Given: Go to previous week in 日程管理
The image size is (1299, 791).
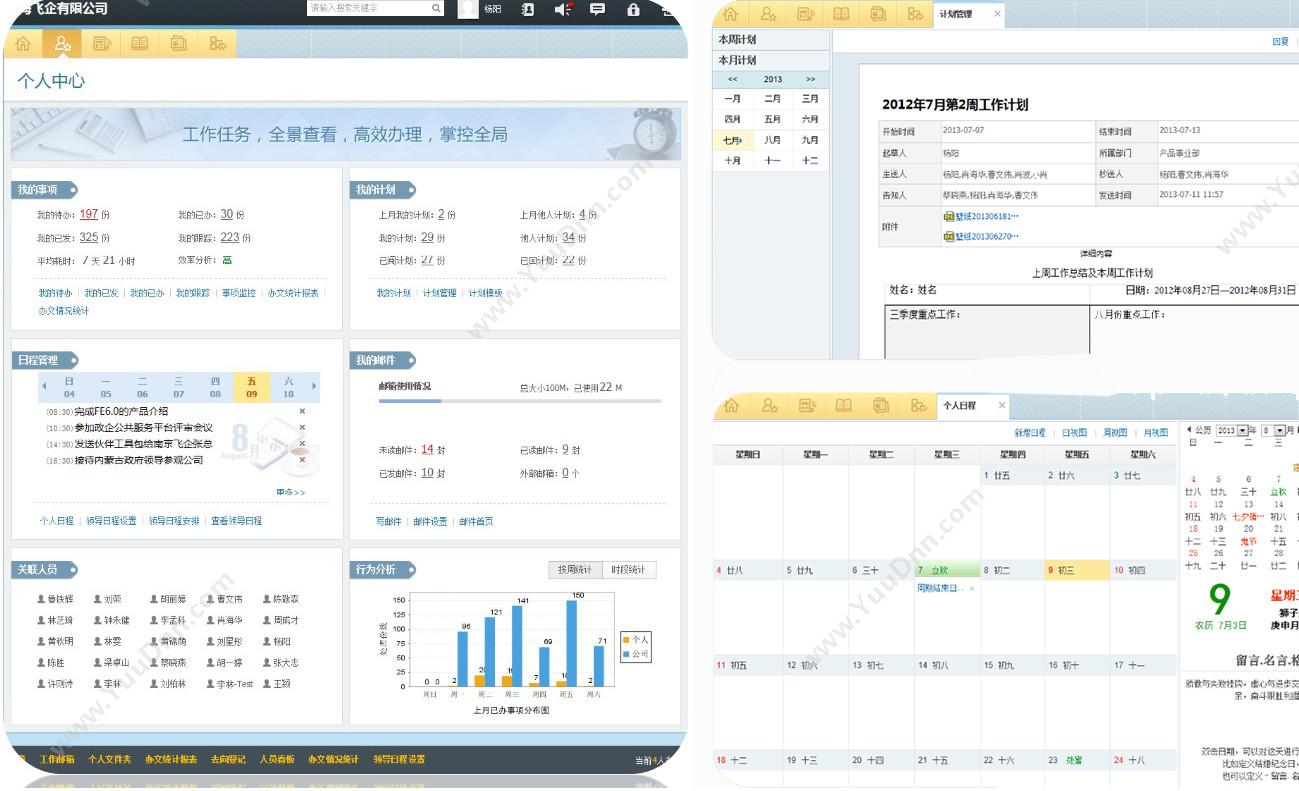Looking at the screenshot, I should point(44,386).
